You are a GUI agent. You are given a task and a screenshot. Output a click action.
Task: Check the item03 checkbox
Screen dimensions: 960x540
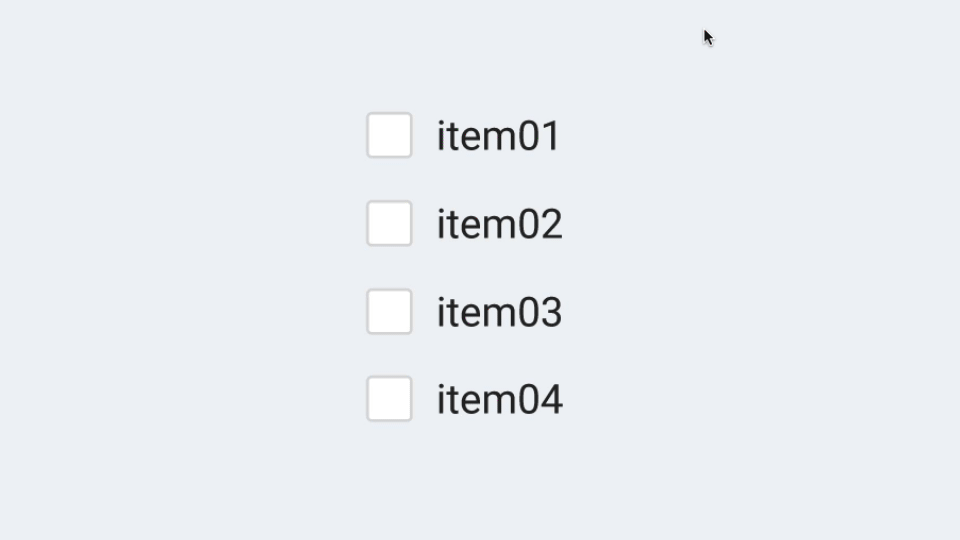point(389,311)
